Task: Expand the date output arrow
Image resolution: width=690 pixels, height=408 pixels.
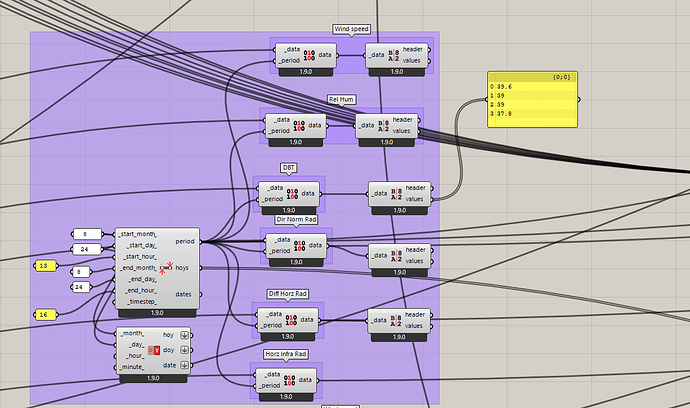Action: click(x=184, y=364)
